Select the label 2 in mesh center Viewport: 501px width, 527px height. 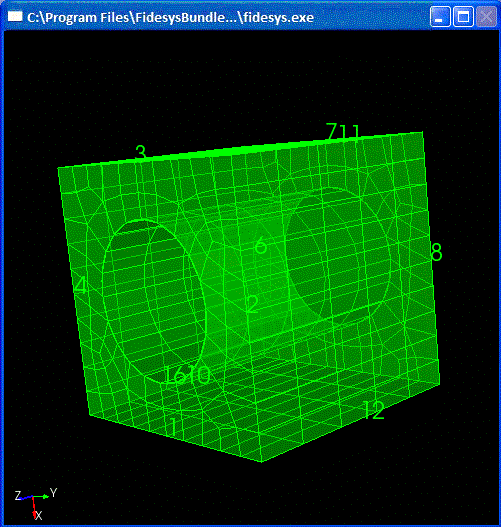(253, 304)
